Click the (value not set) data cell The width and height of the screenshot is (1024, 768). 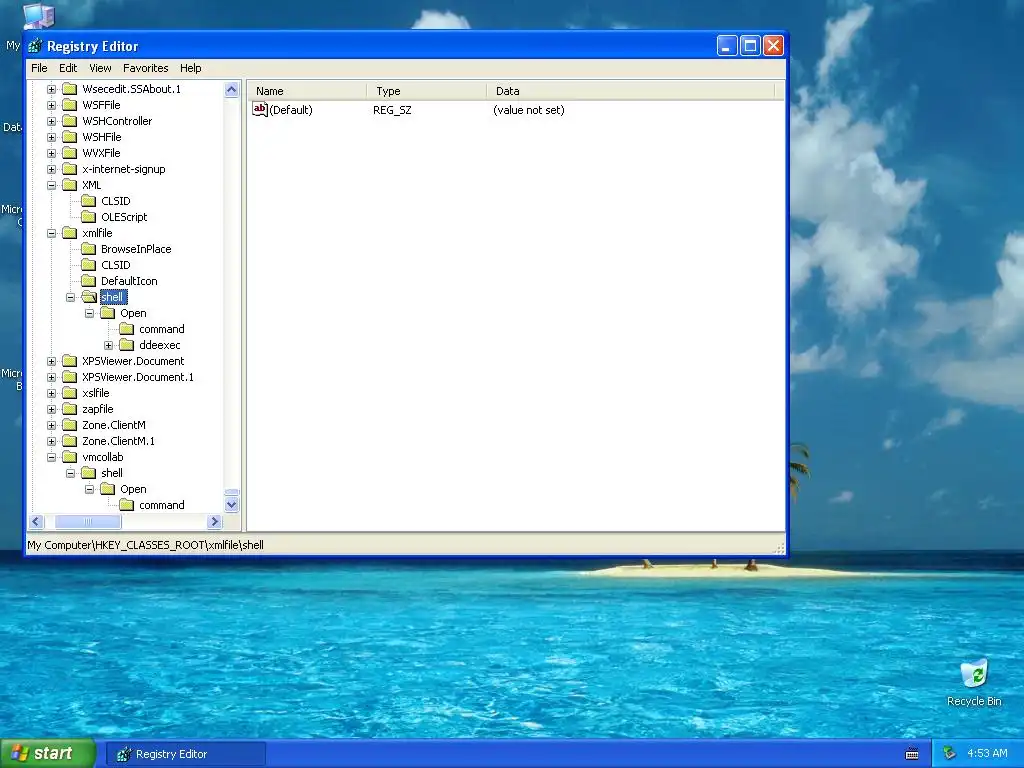coord(528,110)
